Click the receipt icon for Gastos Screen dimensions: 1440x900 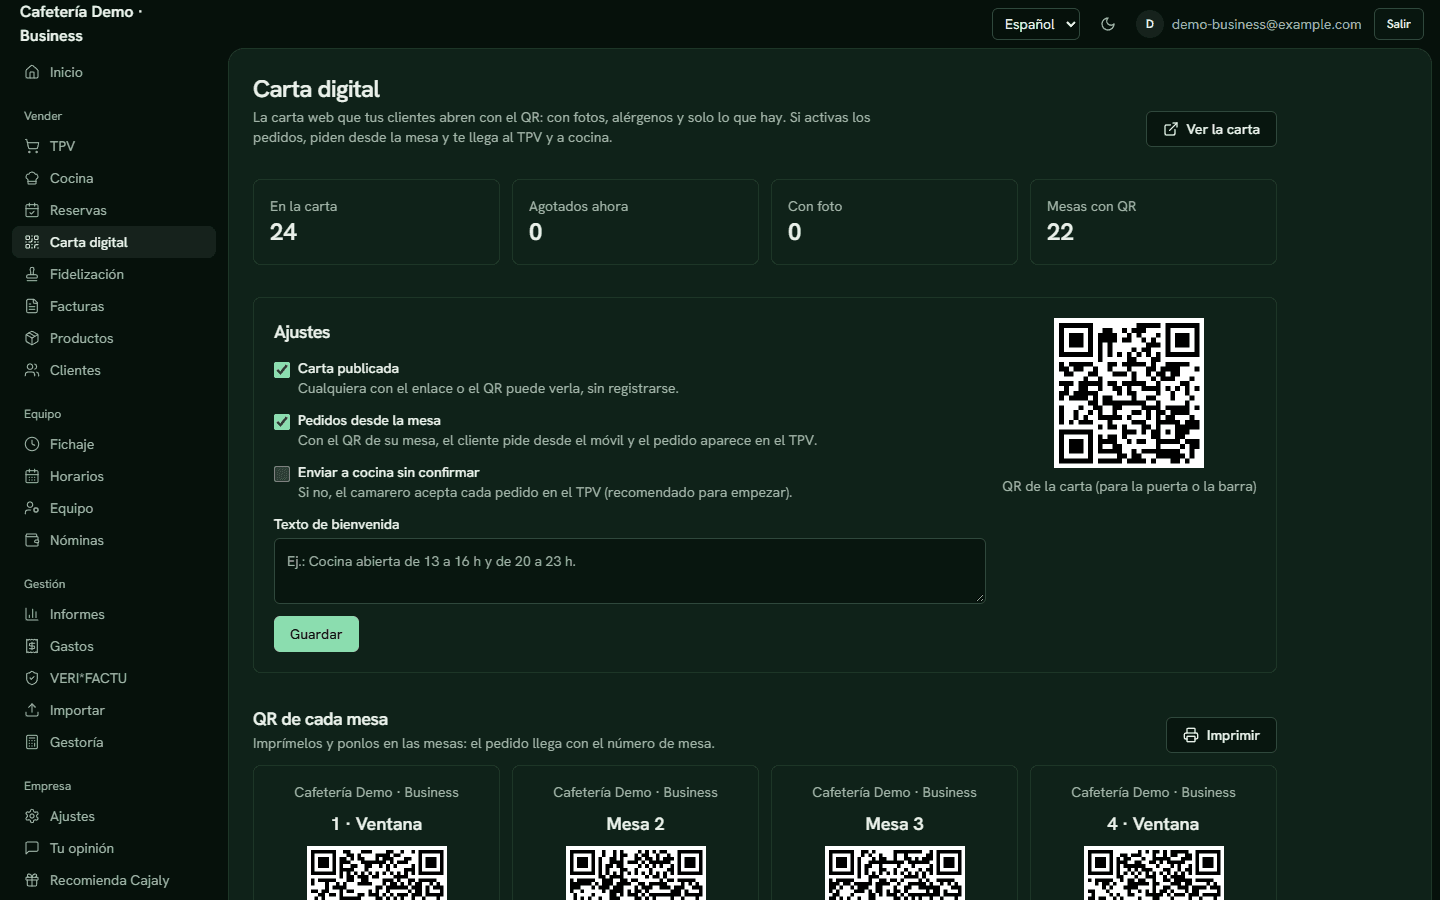coord(32,646)
